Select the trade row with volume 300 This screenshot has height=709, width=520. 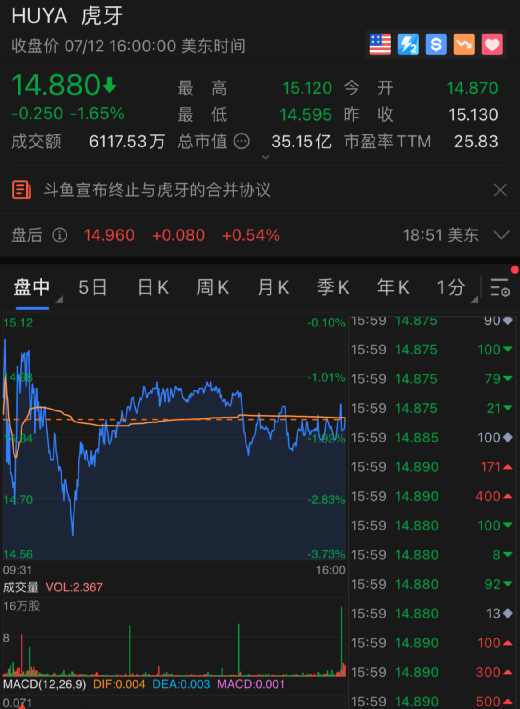432,672
